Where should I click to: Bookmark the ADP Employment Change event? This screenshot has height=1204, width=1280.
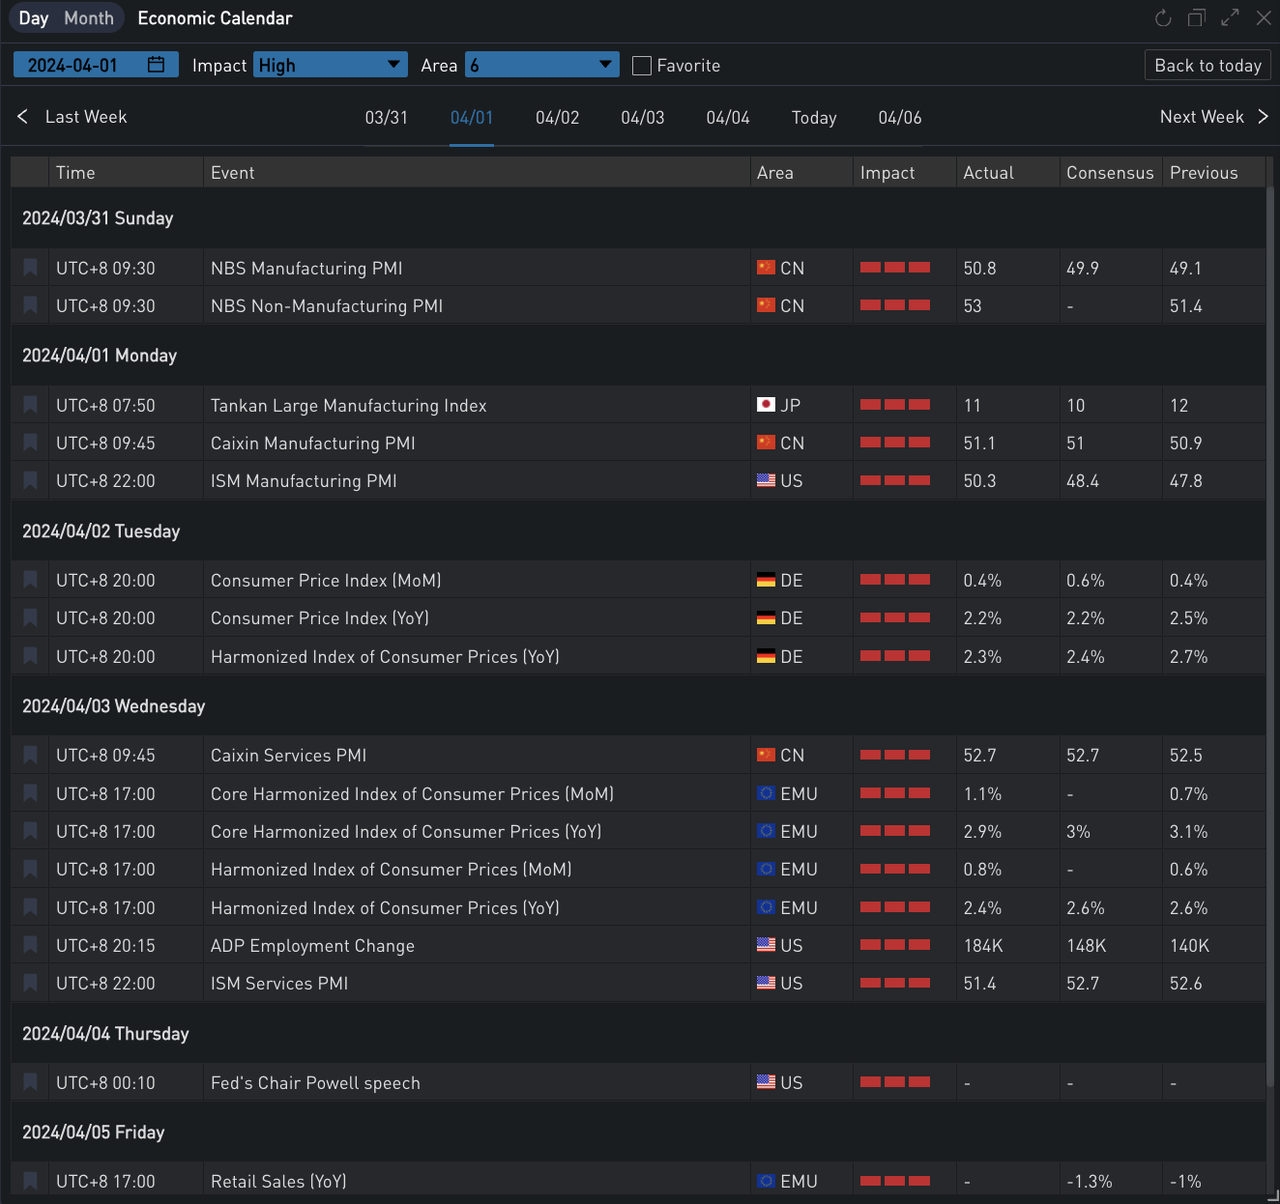[x=30, y=945]
